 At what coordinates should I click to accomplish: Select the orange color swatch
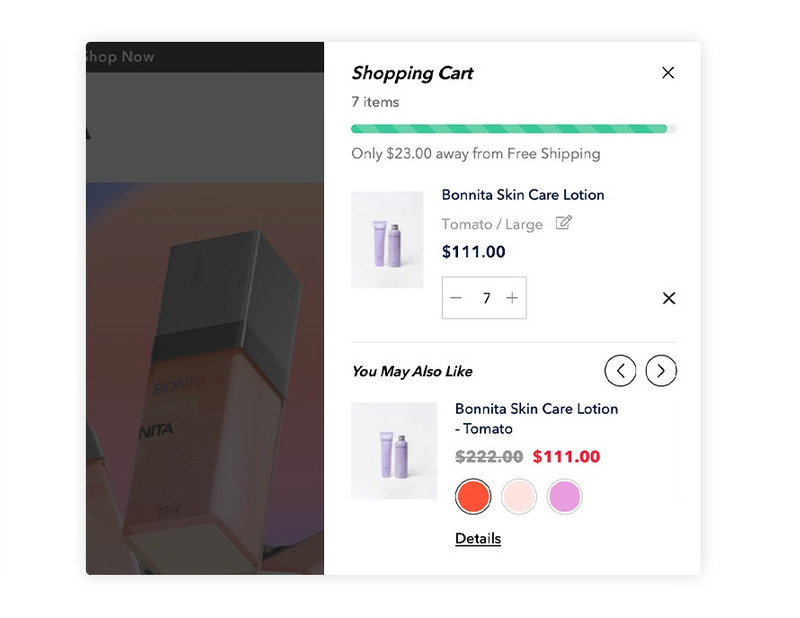point(472,496)
